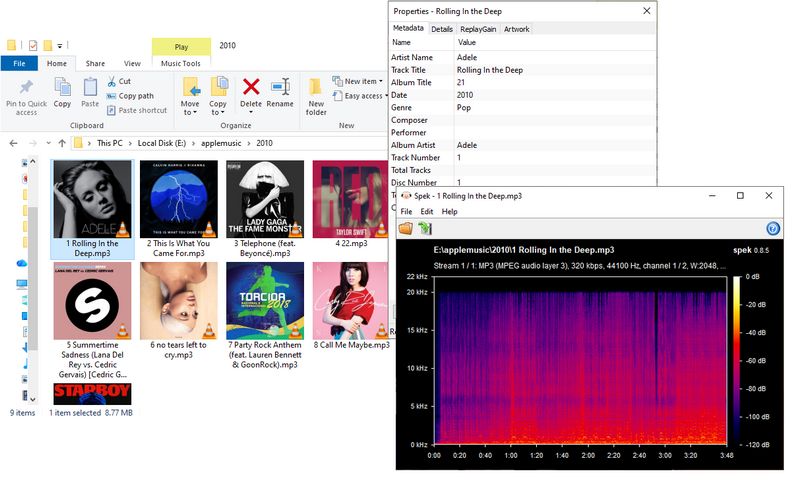Open Spek's Edit menu

427,212
